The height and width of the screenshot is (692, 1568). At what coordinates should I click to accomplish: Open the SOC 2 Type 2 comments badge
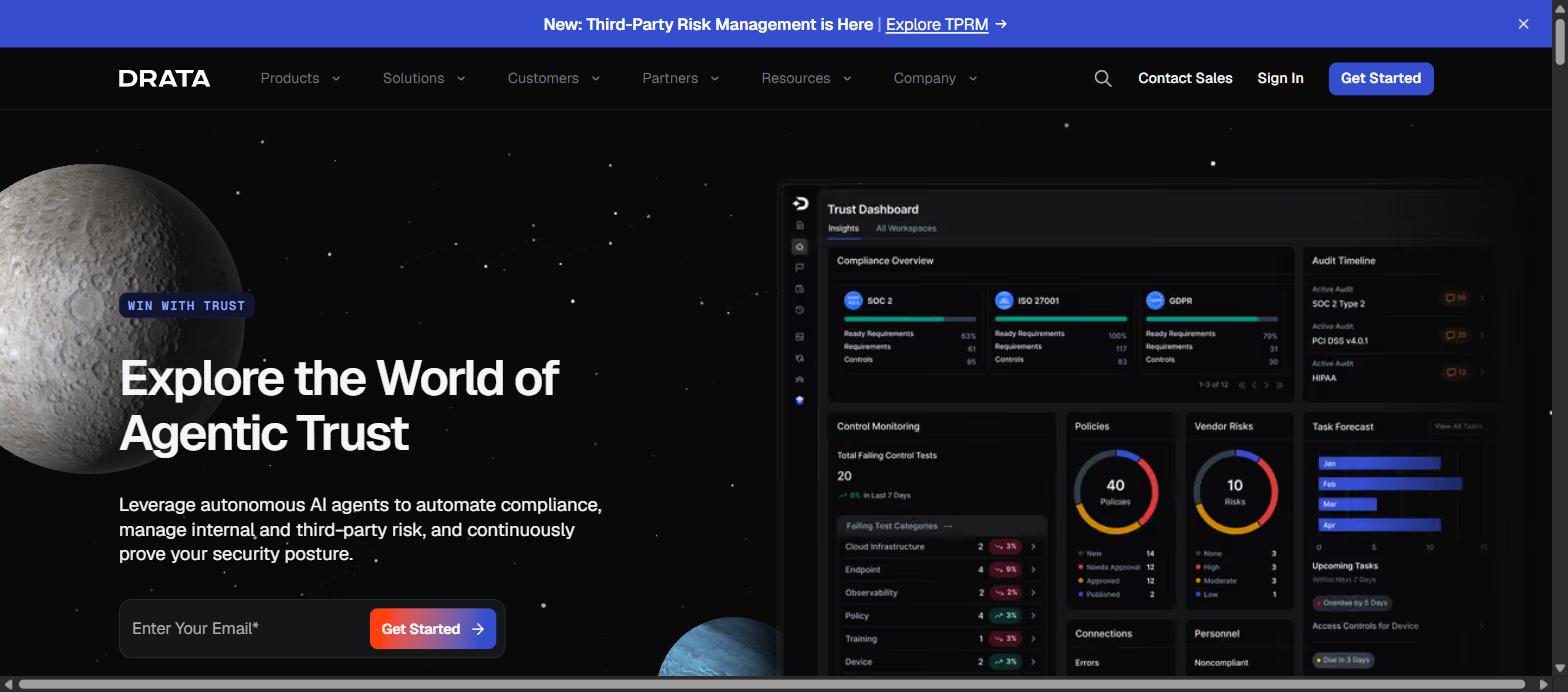coord(1455,298)
